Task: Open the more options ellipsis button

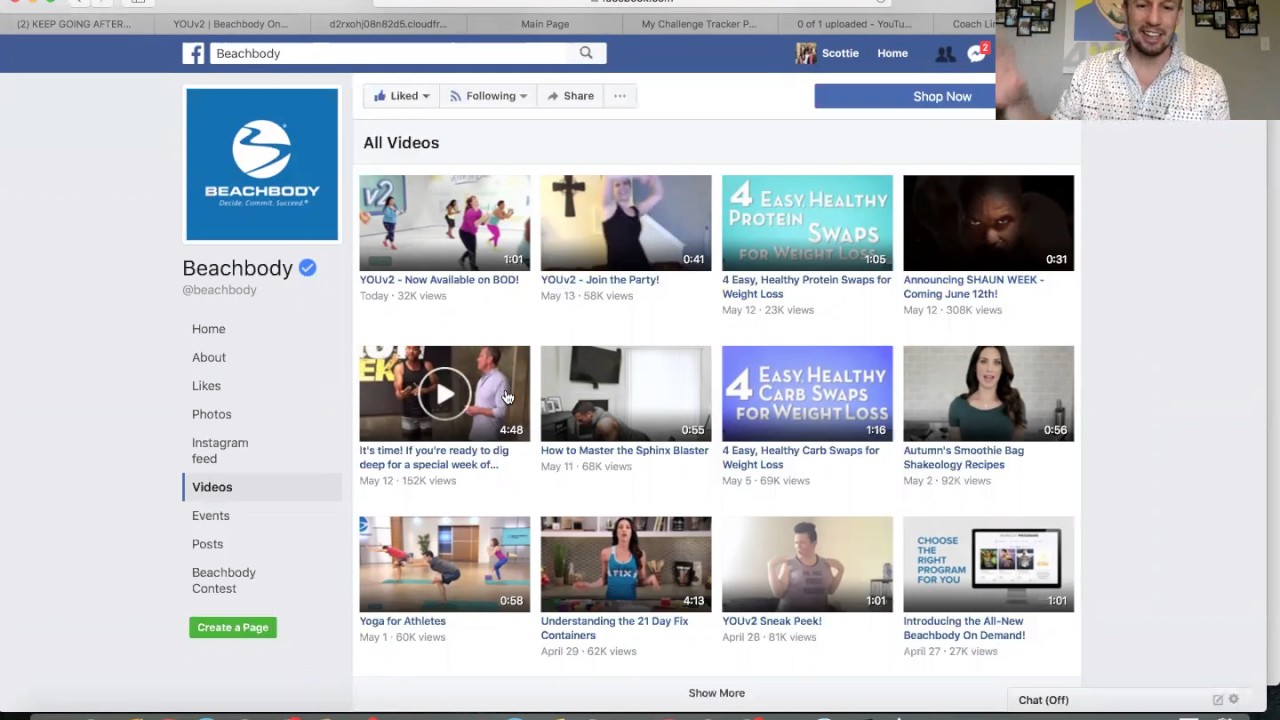Action: (620, 96)
